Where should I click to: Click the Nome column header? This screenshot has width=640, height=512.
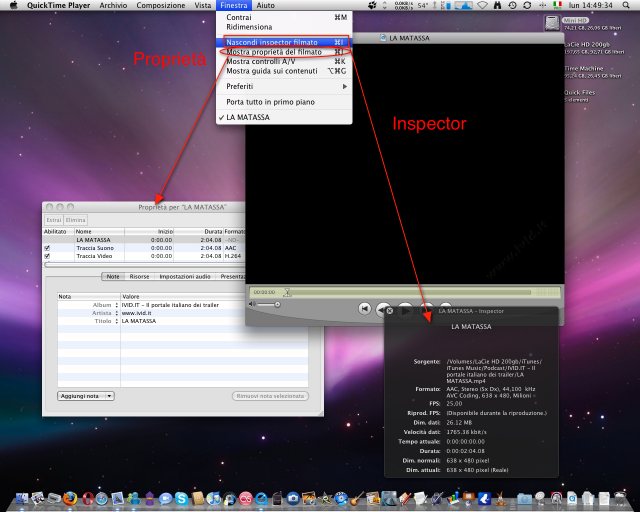(100, 232)
